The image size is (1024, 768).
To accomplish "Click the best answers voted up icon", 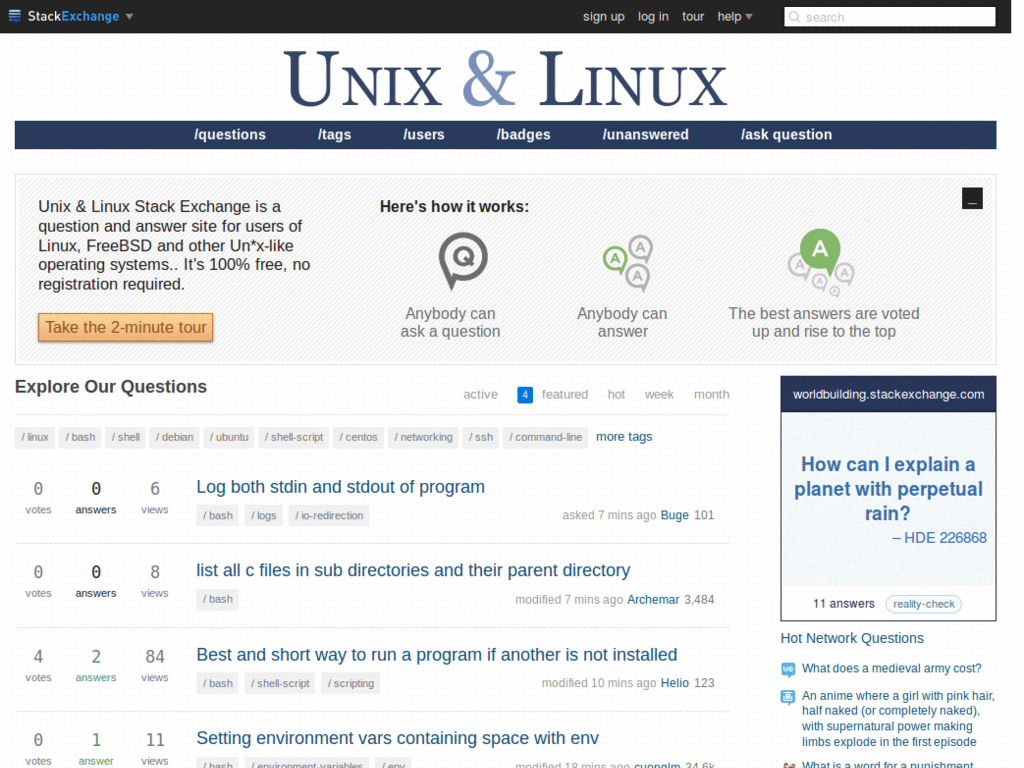I will coord(821,262).
